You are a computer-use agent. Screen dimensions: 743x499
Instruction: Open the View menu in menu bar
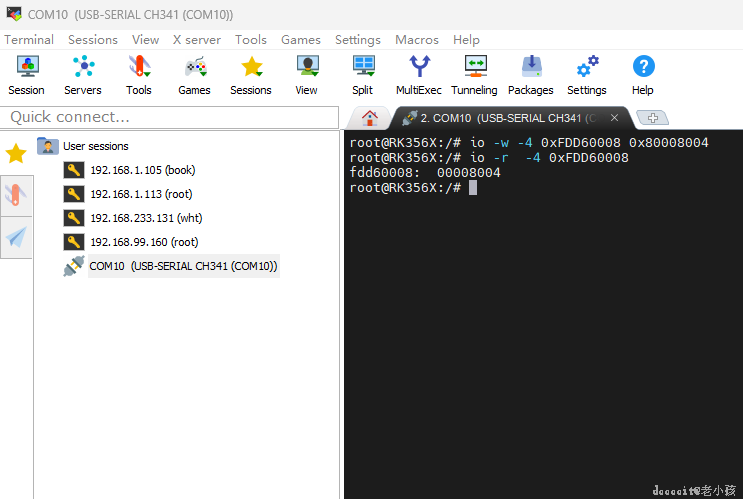[x=145, y=40]
